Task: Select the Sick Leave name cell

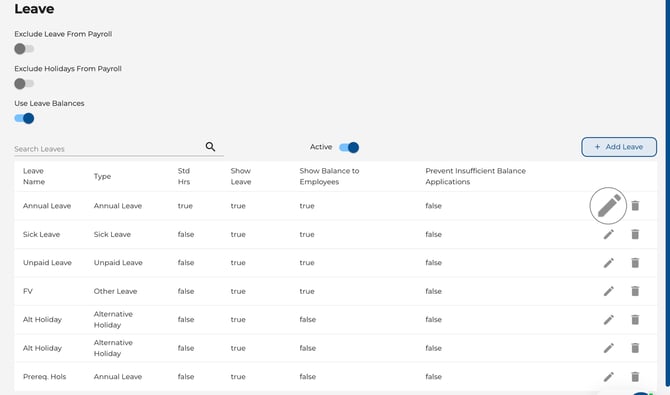Action: click(41, 234)
